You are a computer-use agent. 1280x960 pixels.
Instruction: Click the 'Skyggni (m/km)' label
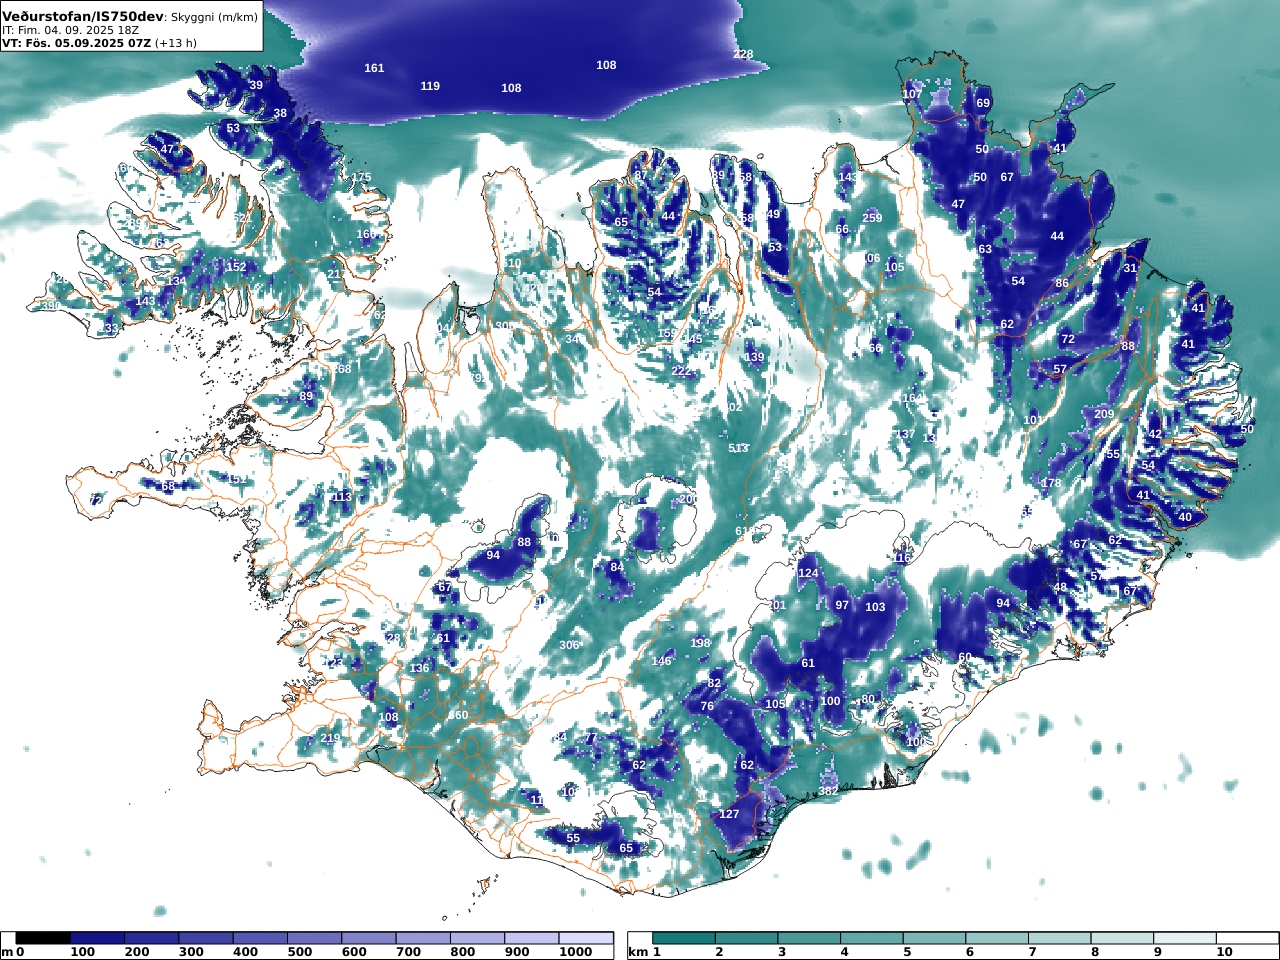pos(214,17)
